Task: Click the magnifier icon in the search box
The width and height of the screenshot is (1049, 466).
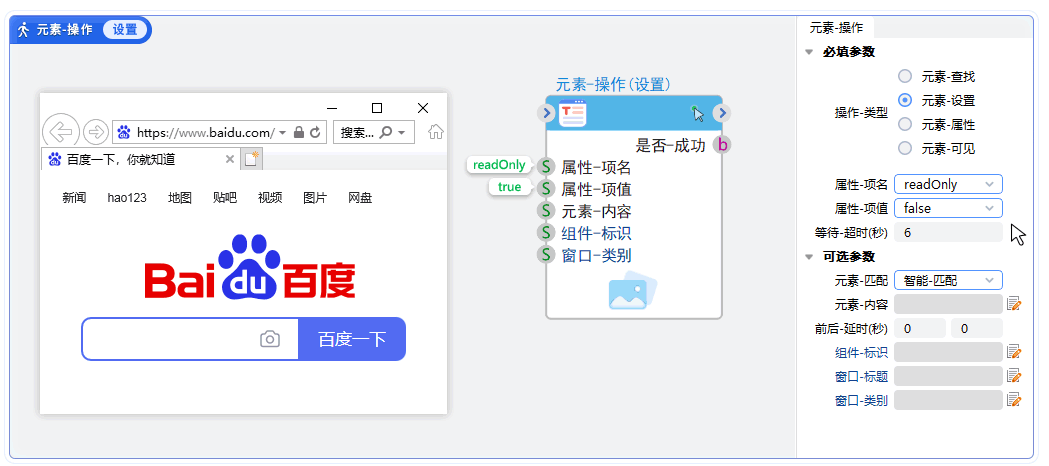Action: click(x=385, y=132)
